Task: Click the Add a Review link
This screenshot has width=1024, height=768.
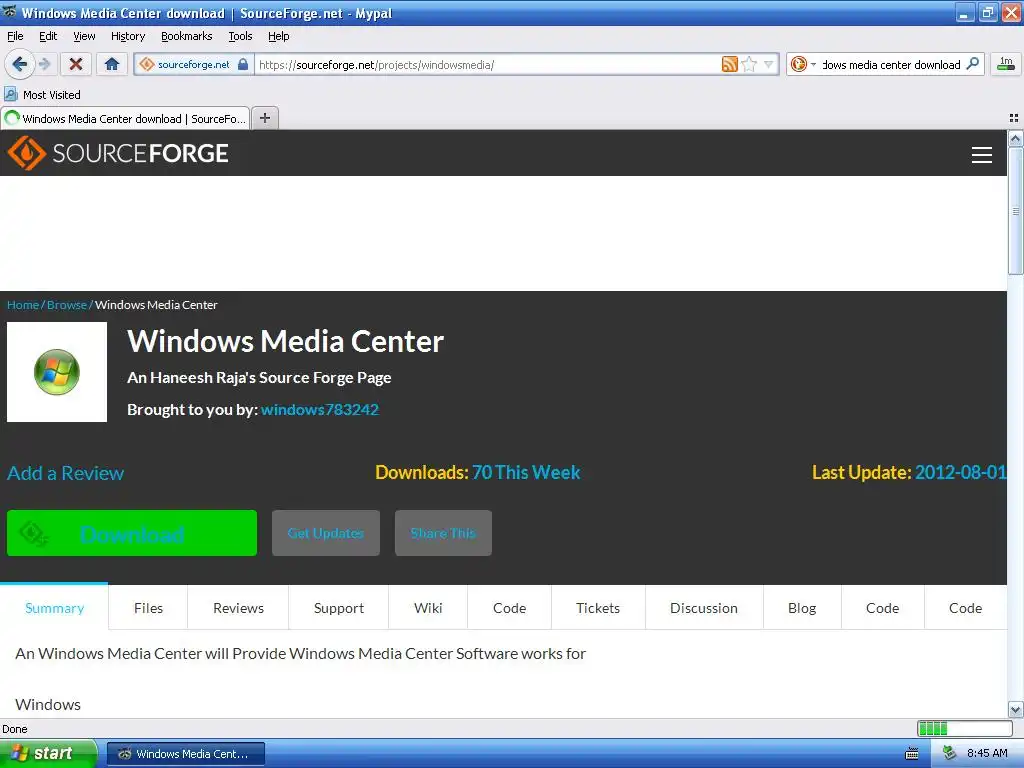Action: point(65,473)
